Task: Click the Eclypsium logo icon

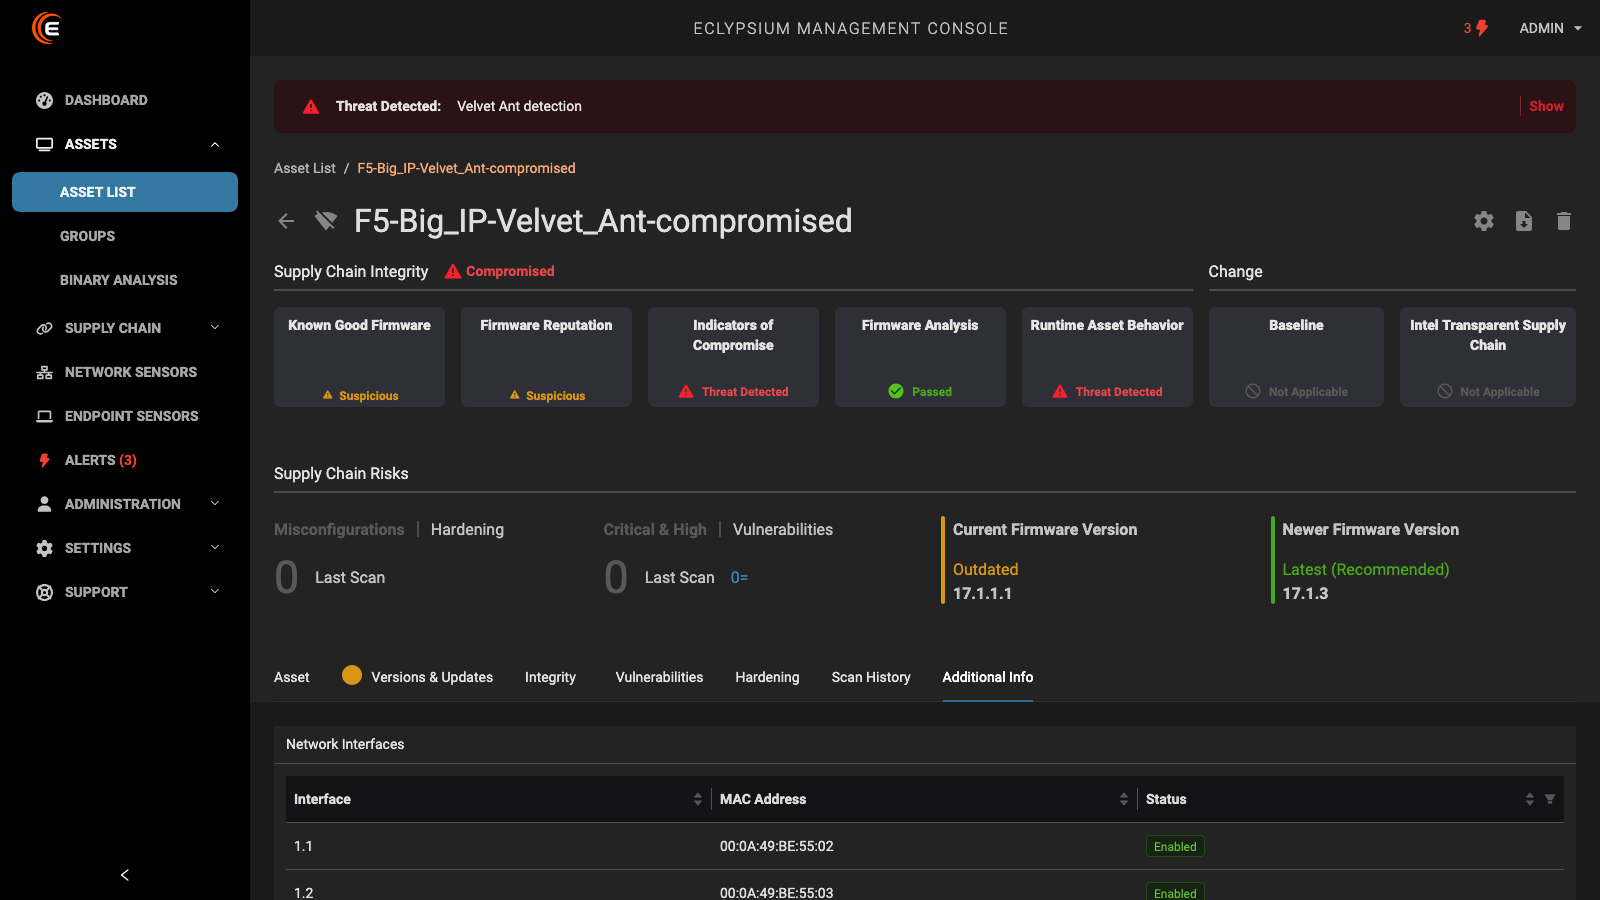Action: [46, 28]
